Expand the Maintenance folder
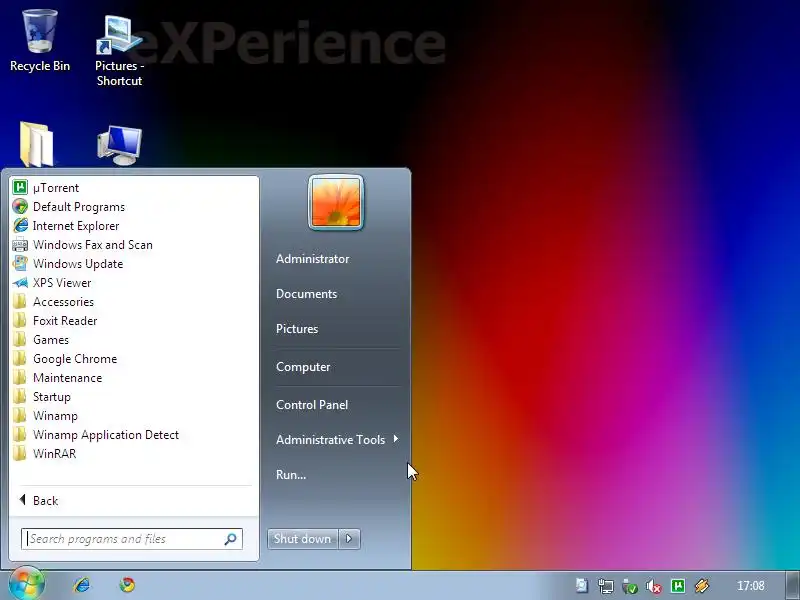 [133, 378]
